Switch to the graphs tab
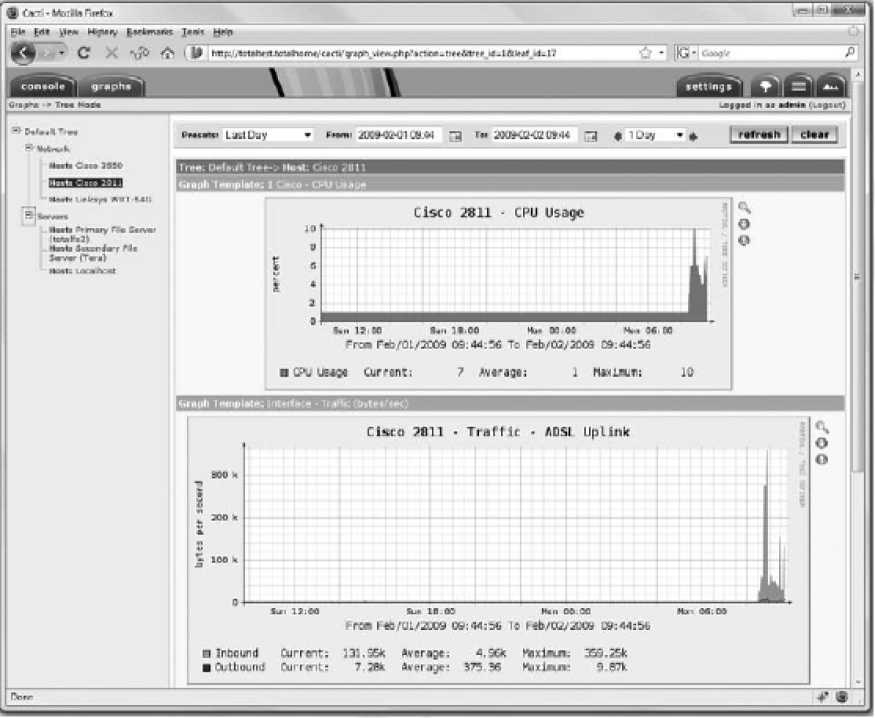This screenshot has height=718, width=875. pyautogui.click(x=111, y=86)
